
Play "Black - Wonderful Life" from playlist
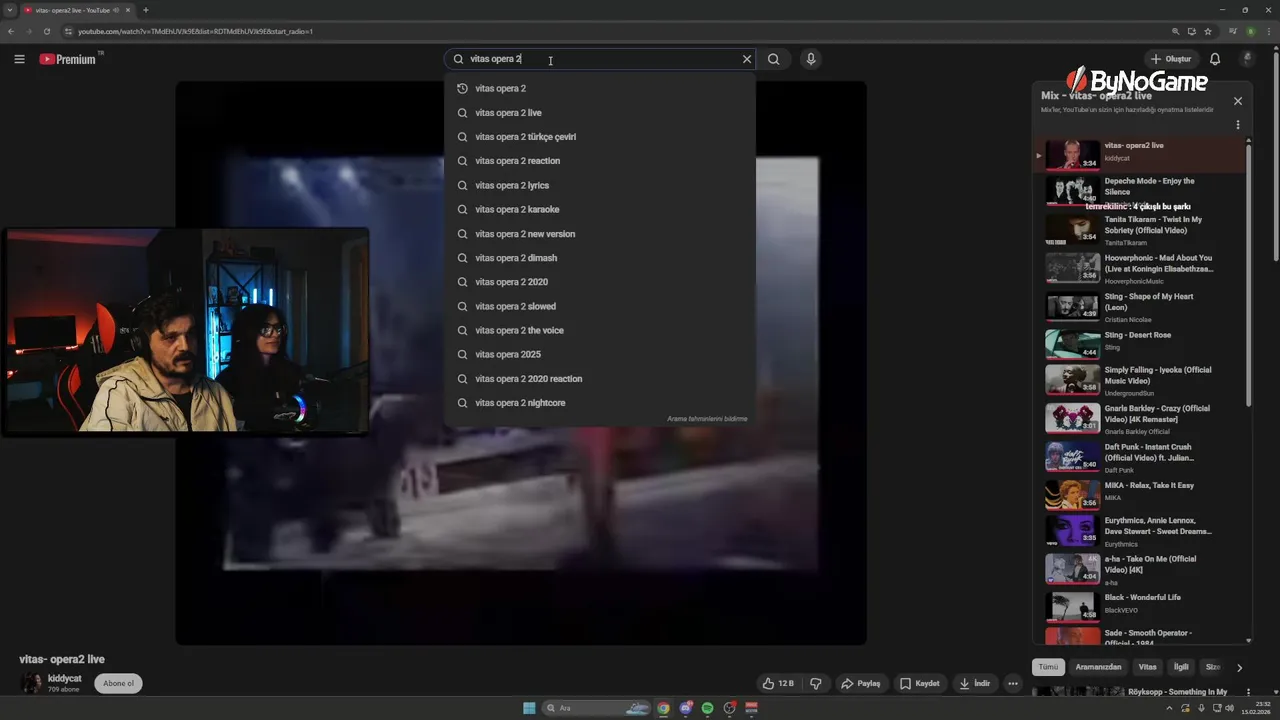(x=1140, y=606)
